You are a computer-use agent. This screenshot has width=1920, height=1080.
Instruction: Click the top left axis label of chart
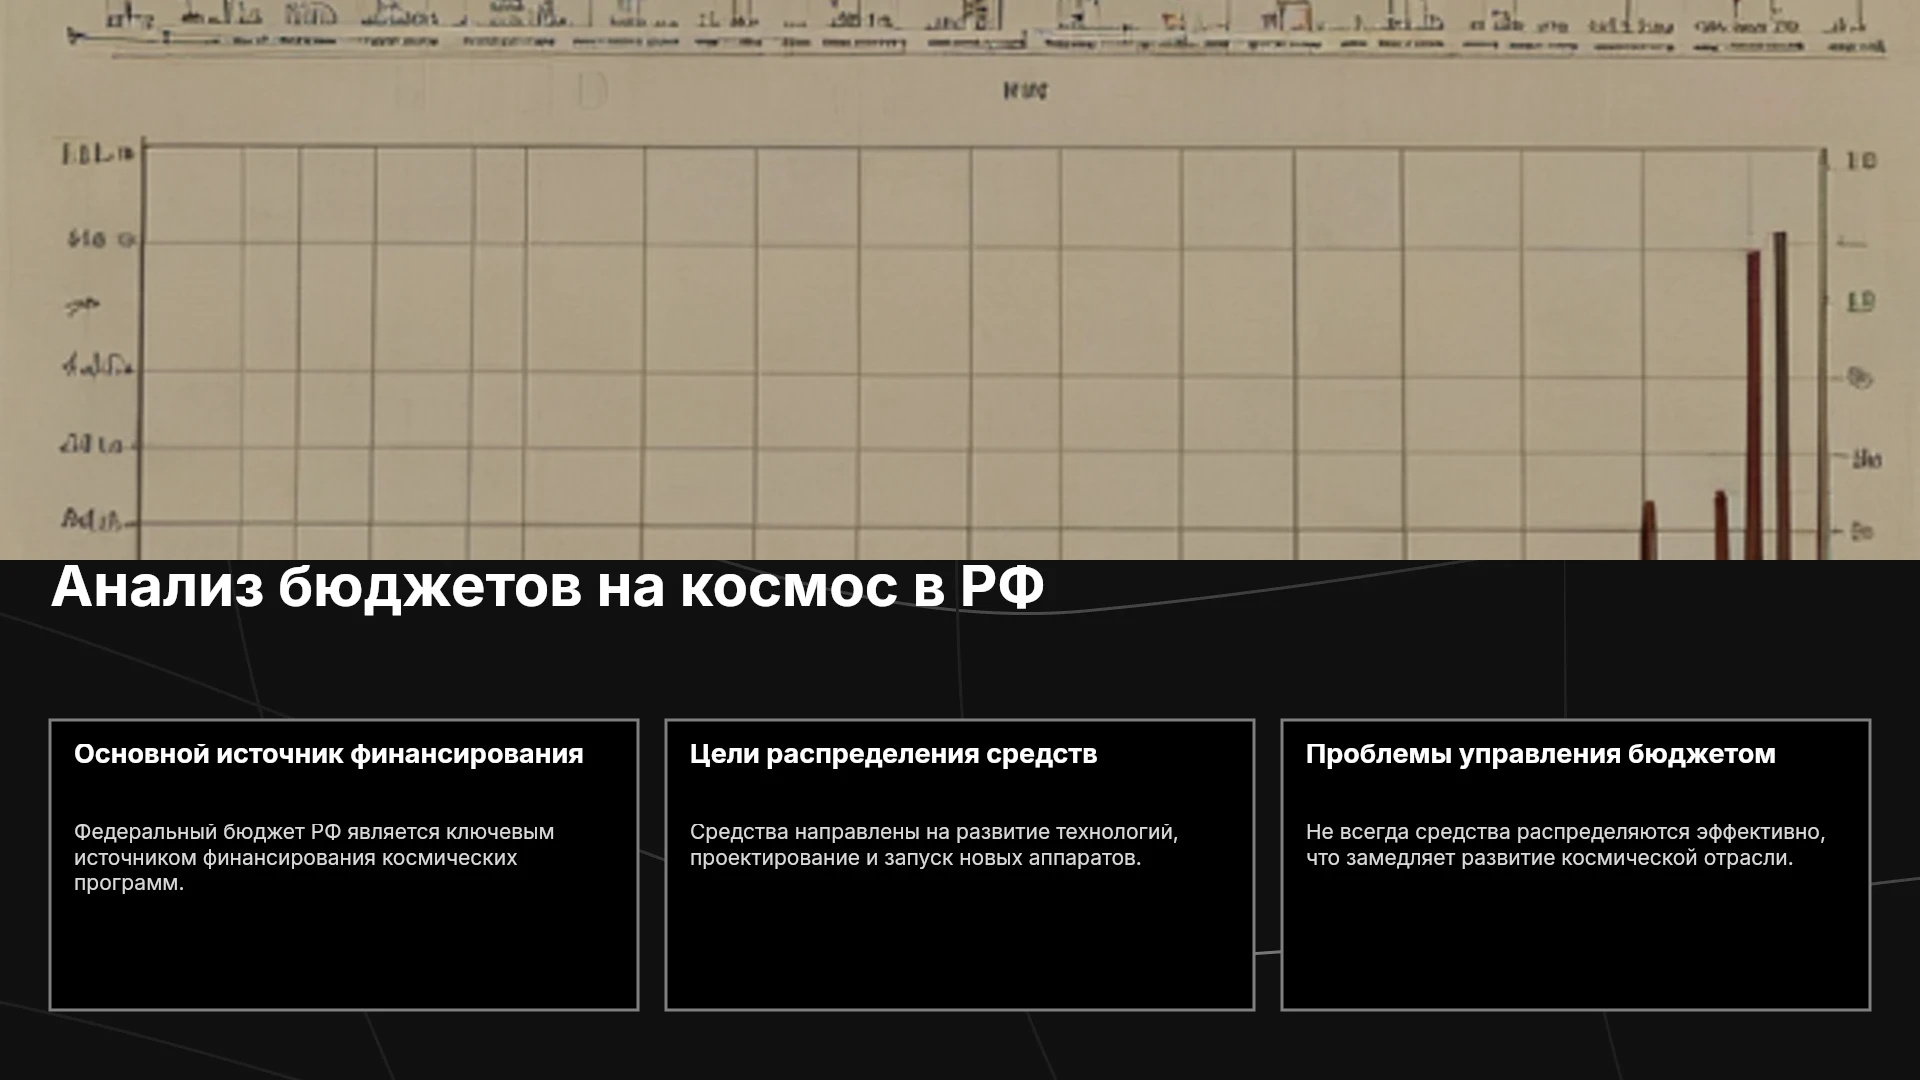pos(97,154)
